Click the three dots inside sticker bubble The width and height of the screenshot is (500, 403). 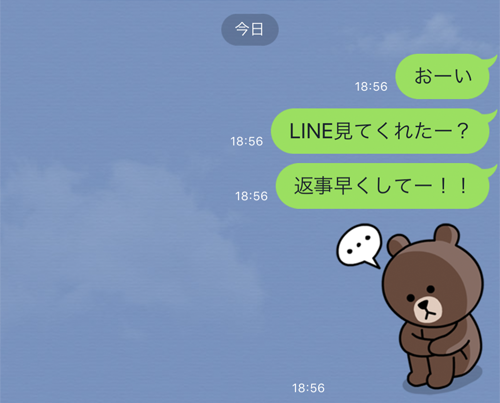coord(359,244)
